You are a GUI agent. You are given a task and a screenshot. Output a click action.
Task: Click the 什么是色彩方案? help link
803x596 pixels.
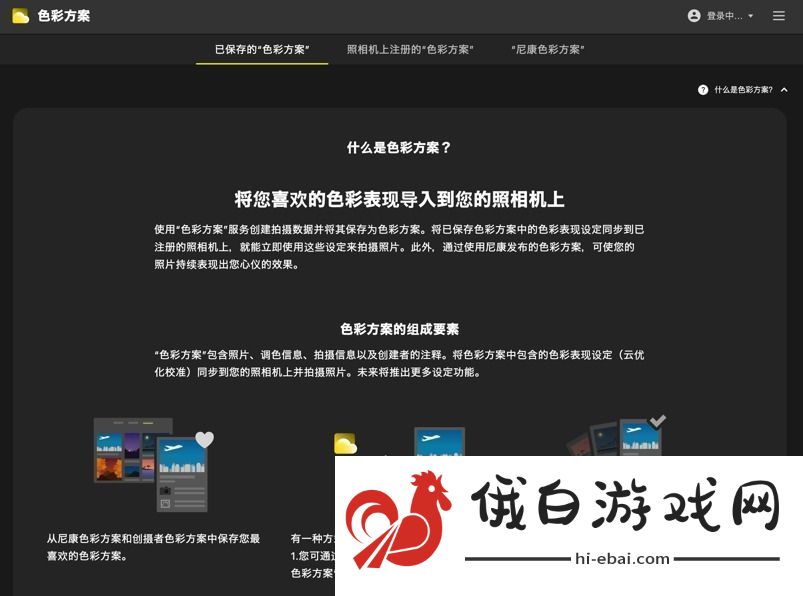pos(743,90)
